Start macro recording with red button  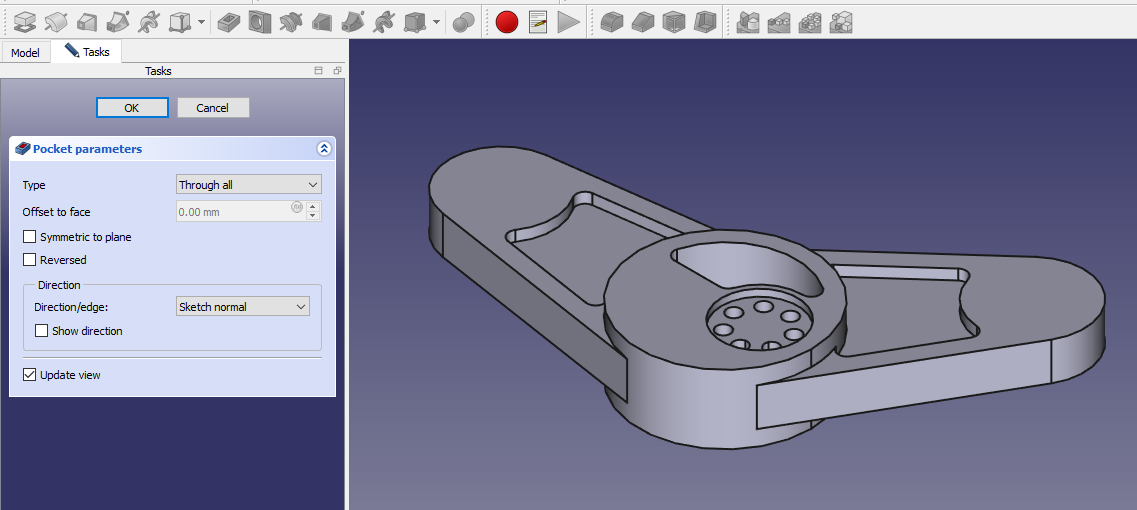507,21
